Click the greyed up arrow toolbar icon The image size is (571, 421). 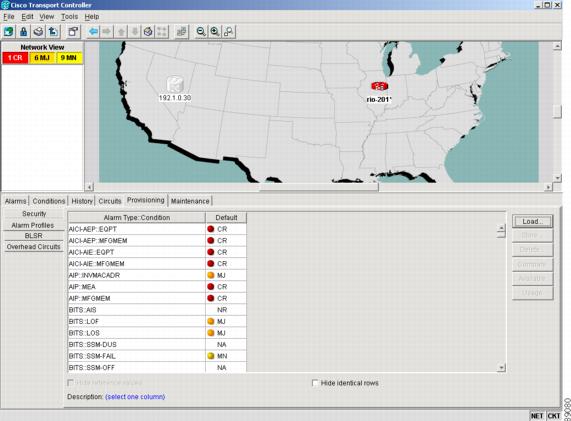point(121,32)
